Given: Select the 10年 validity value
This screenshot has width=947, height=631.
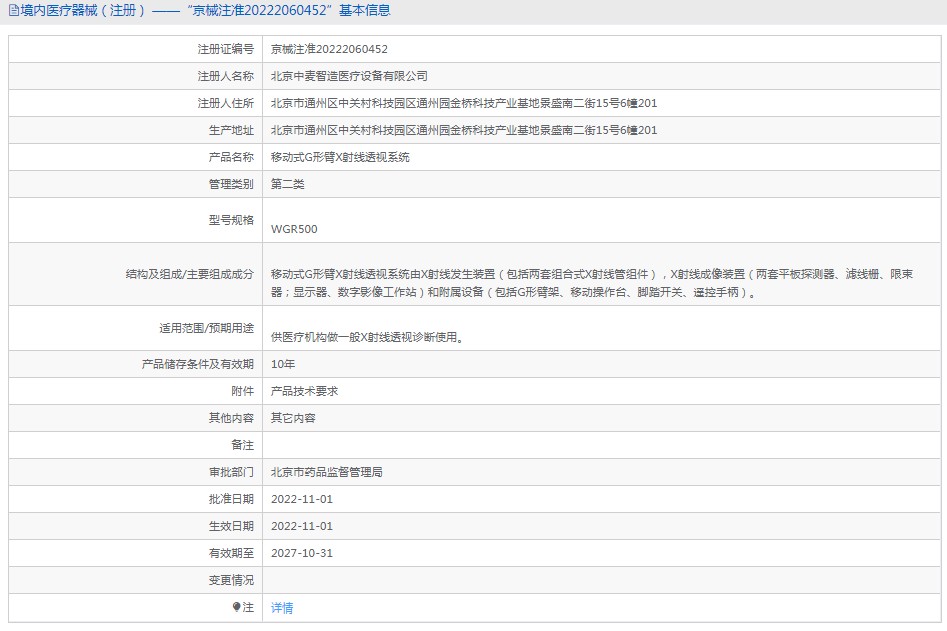Looking at the screenshot, I should [283, 364].
